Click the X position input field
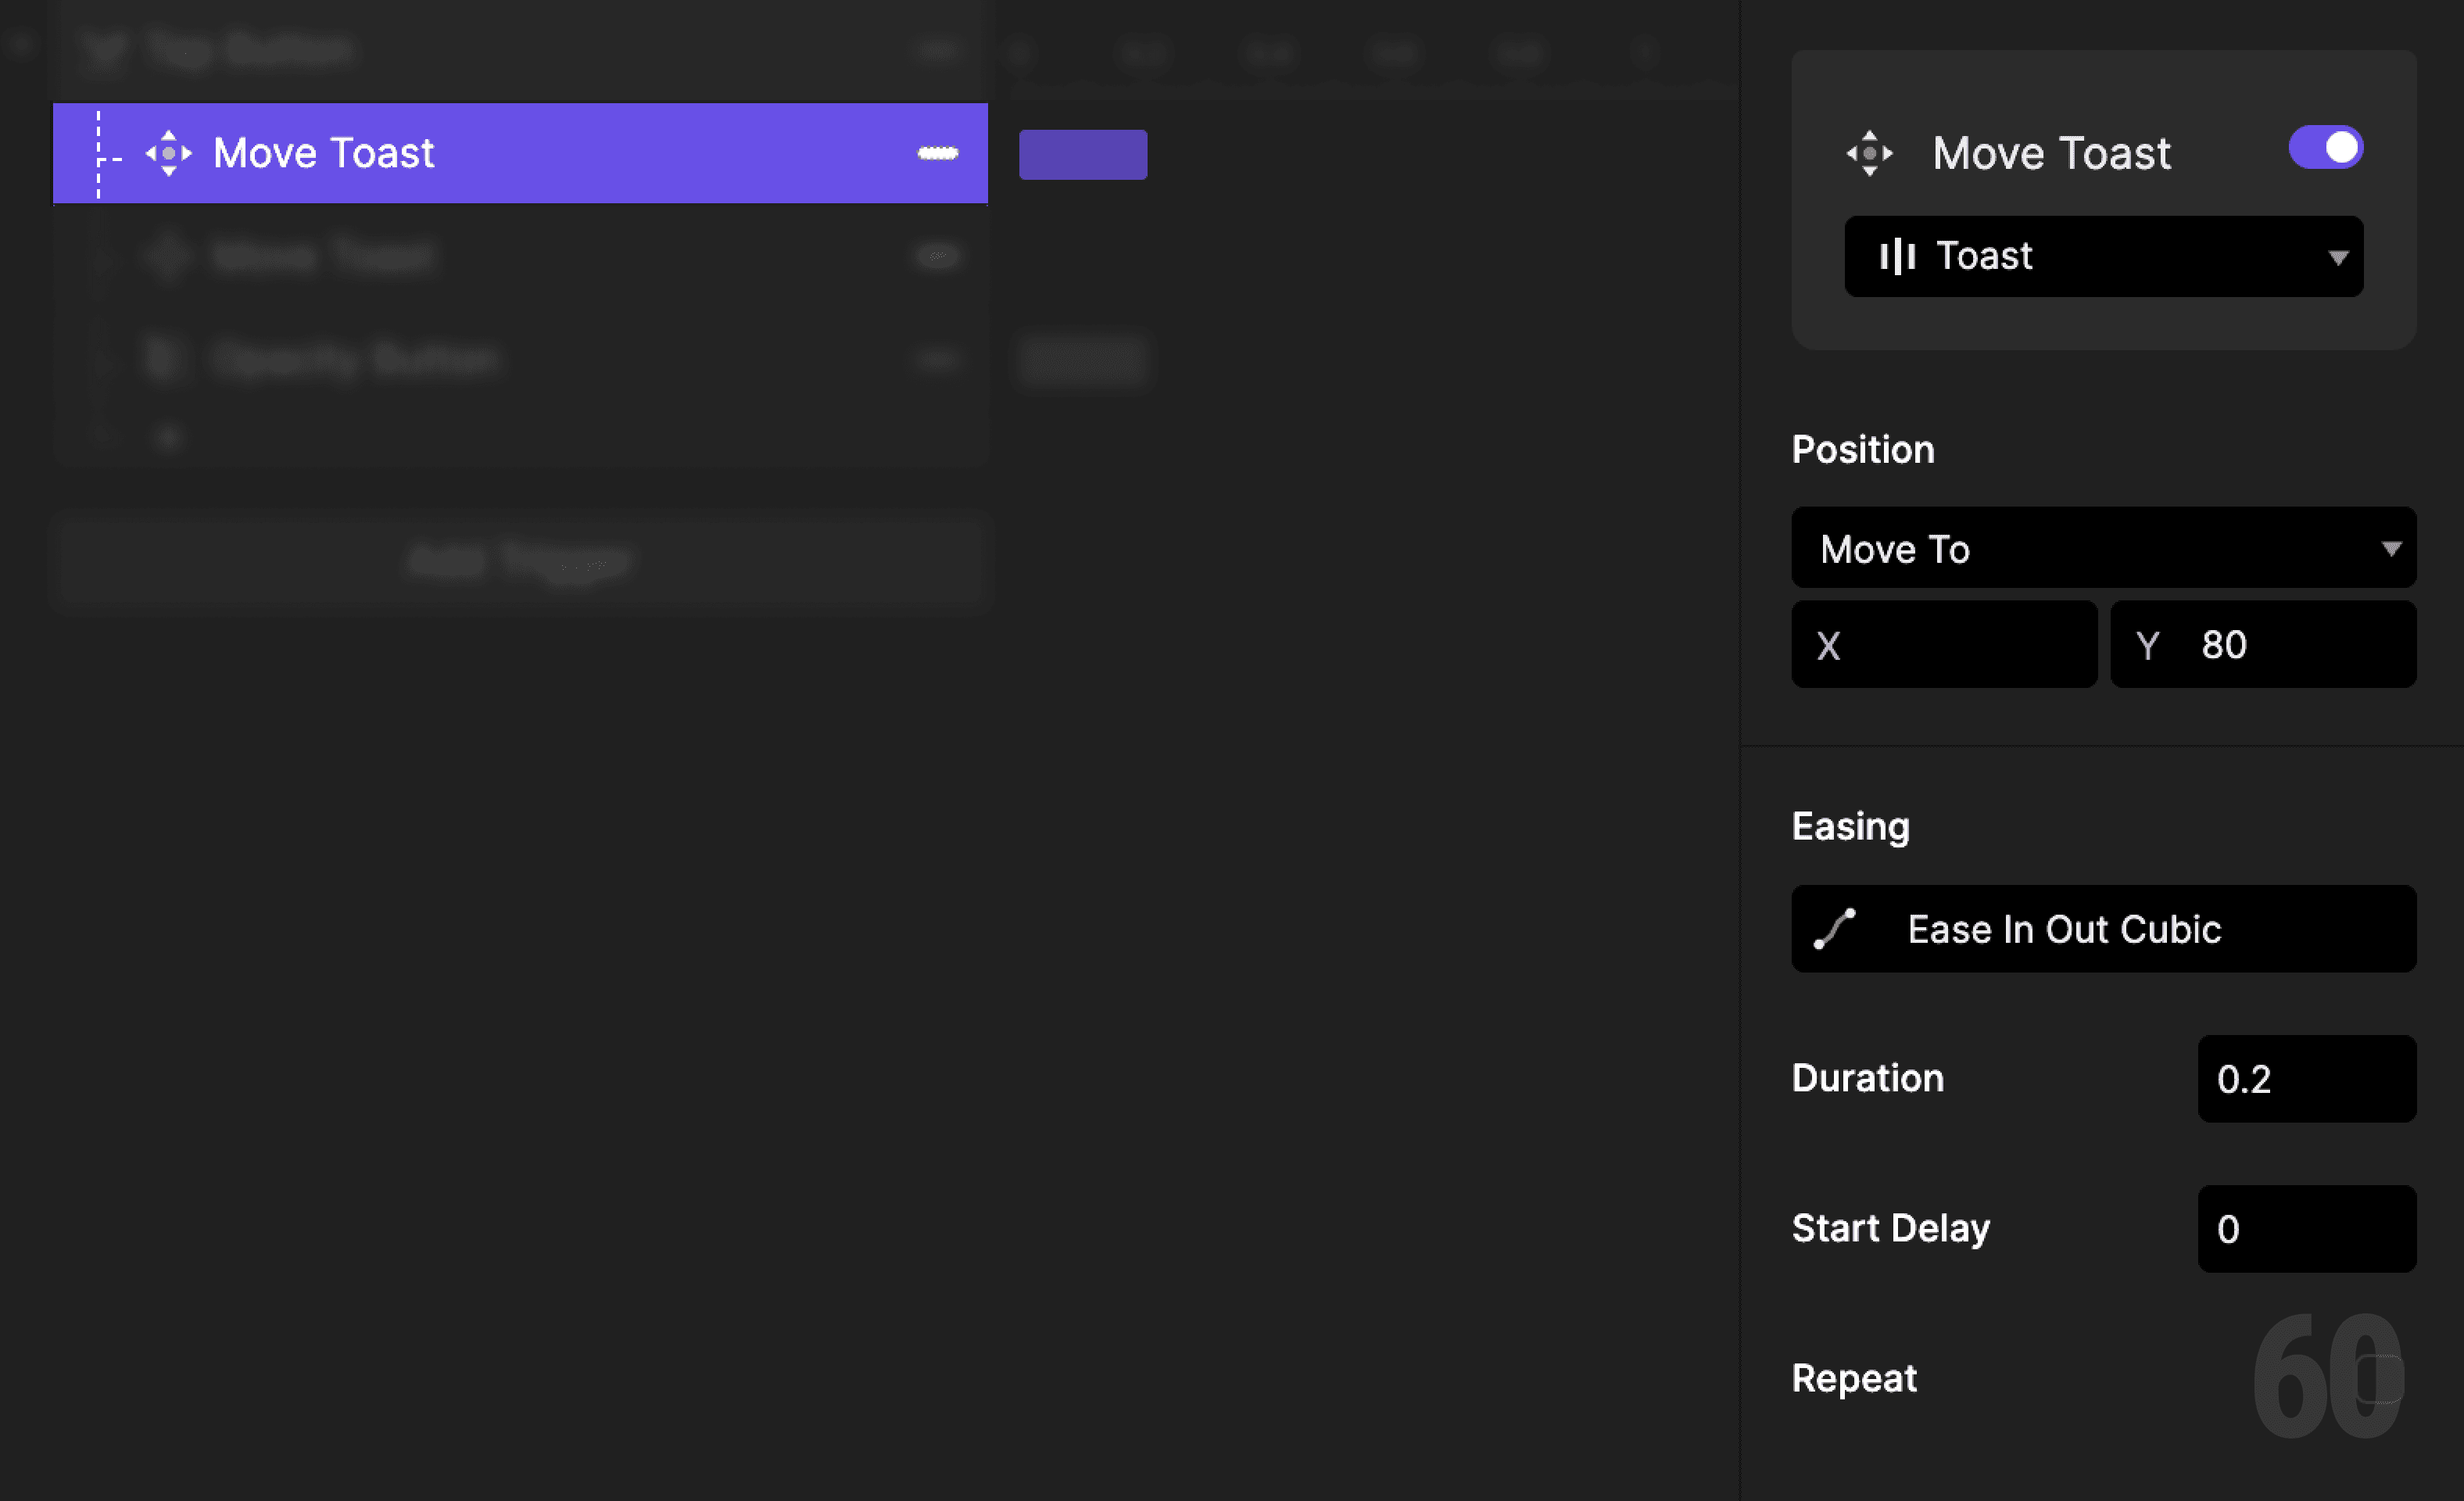 (1960, 645)
